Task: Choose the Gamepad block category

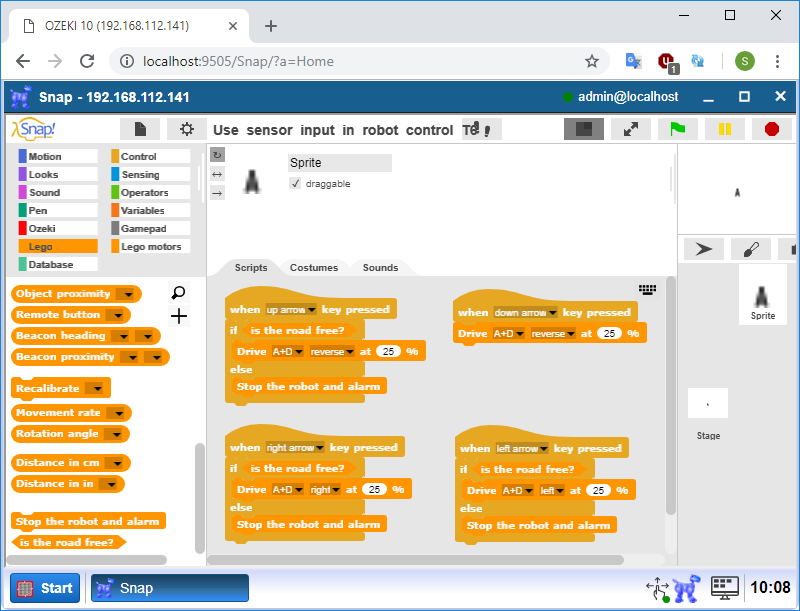Action: pyautogui.click(x=151, y=228)
